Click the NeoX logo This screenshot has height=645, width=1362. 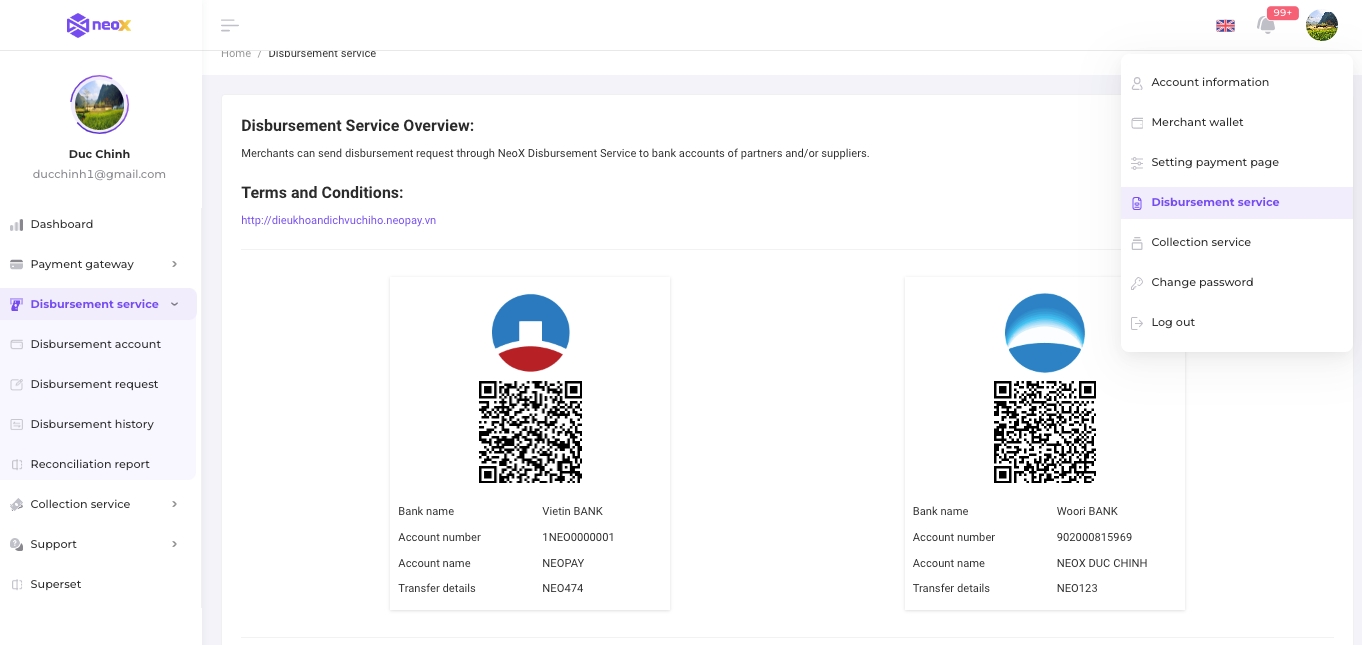[x=99, y=25]
